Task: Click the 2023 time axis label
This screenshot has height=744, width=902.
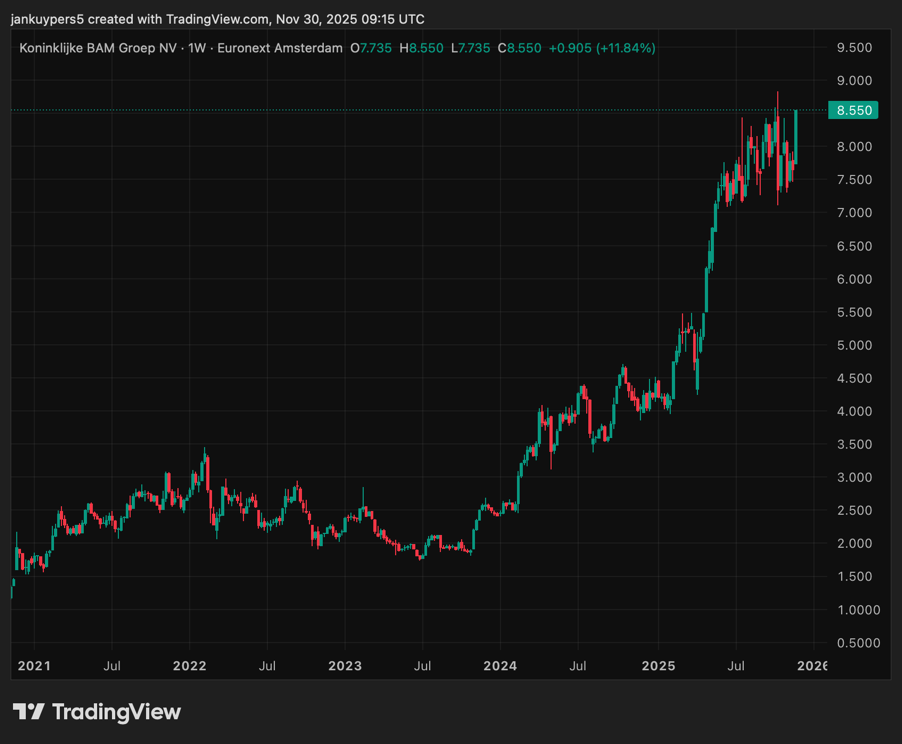Action: pos(345,666)
